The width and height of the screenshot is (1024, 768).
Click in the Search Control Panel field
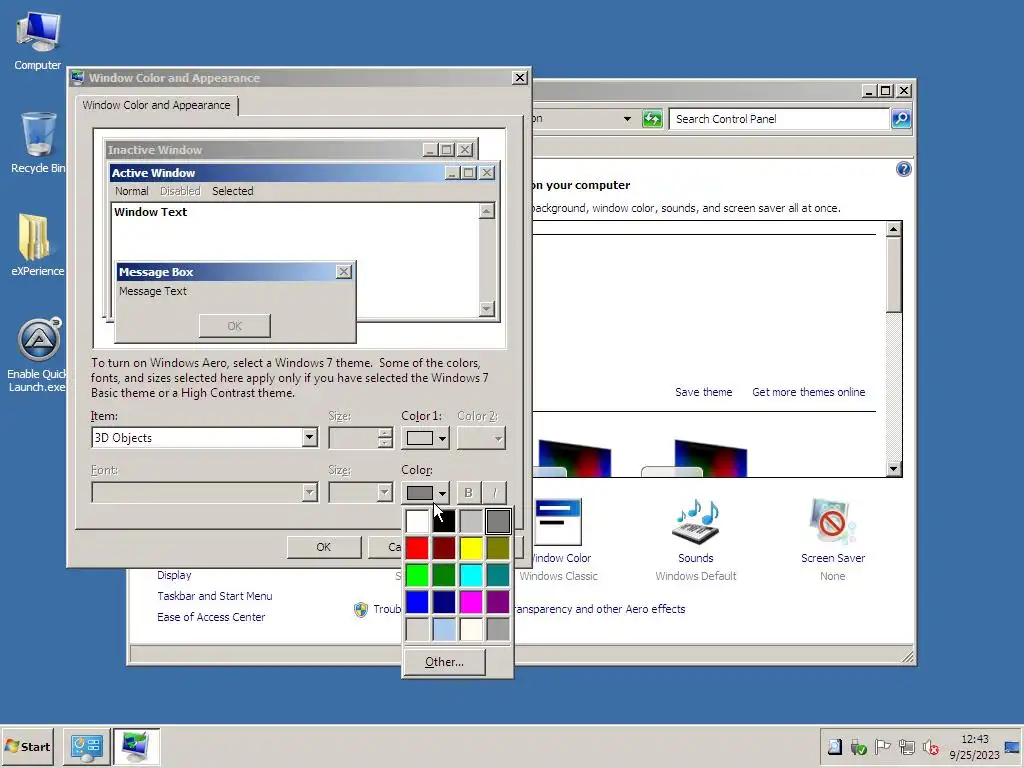778,119
